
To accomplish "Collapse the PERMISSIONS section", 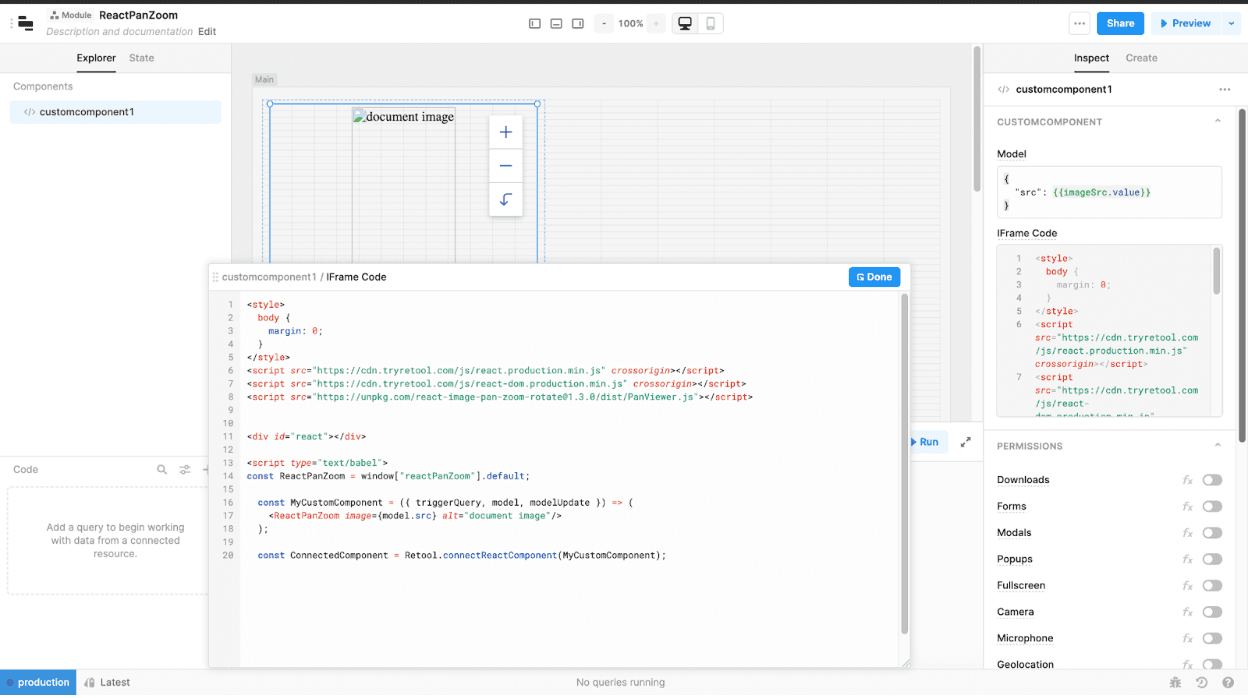I will (x=1217, y=446).
